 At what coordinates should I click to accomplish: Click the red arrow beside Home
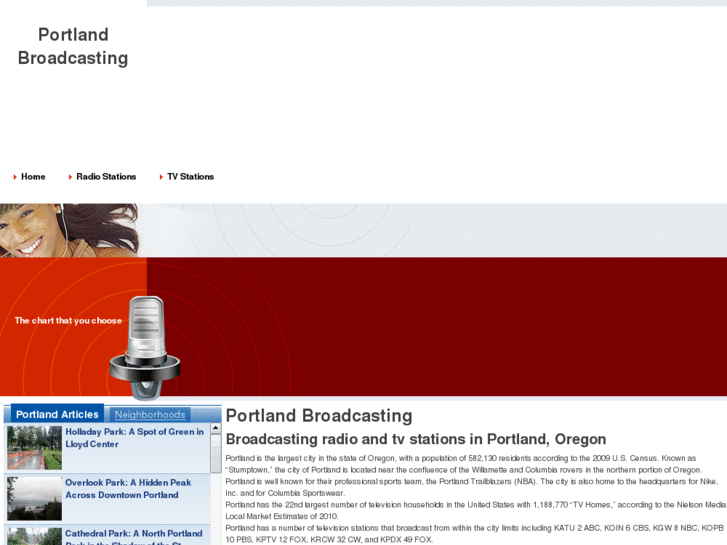click(15, 177)
